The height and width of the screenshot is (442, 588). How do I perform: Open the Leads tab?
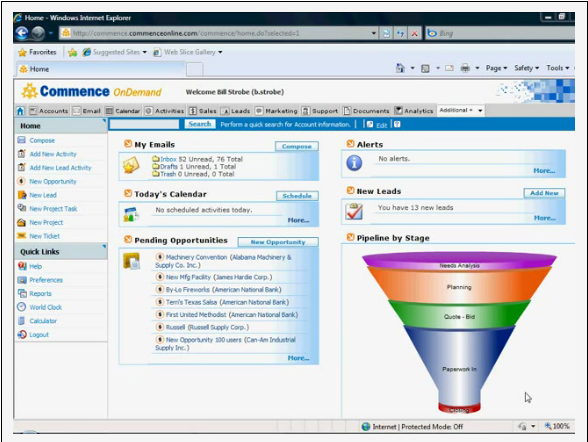[x=236, y=111]
